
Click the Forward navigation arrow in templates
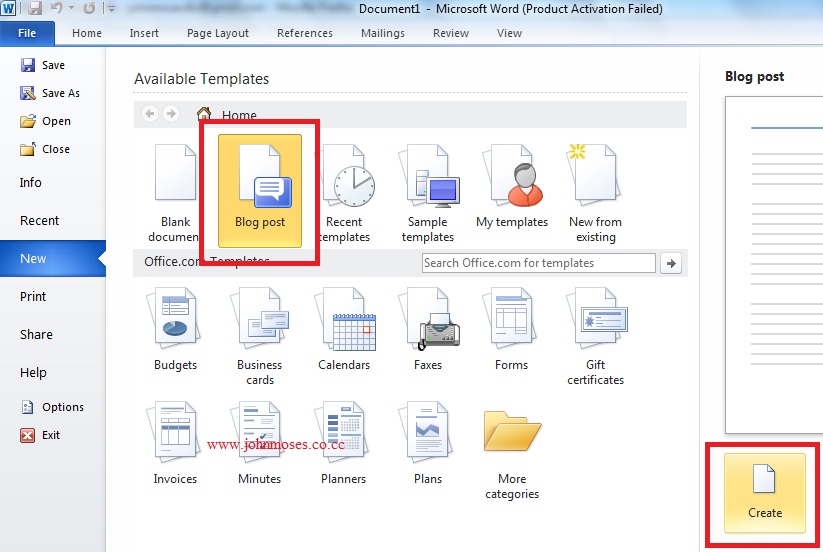point(171,113)
